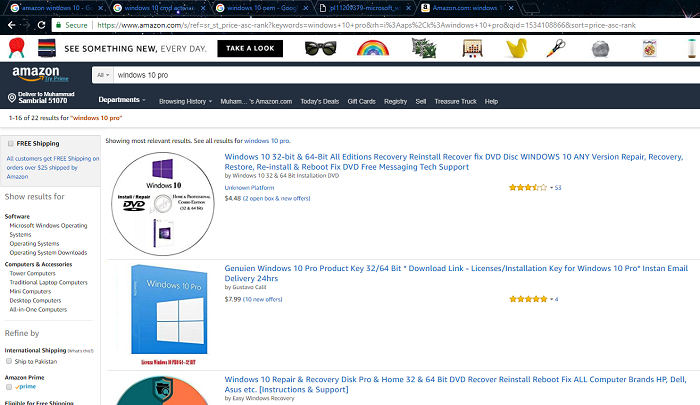The width and height of the screenshot is (700, 405).
Task: Click the browser address bar URL
Action: [x=366, y=25]
